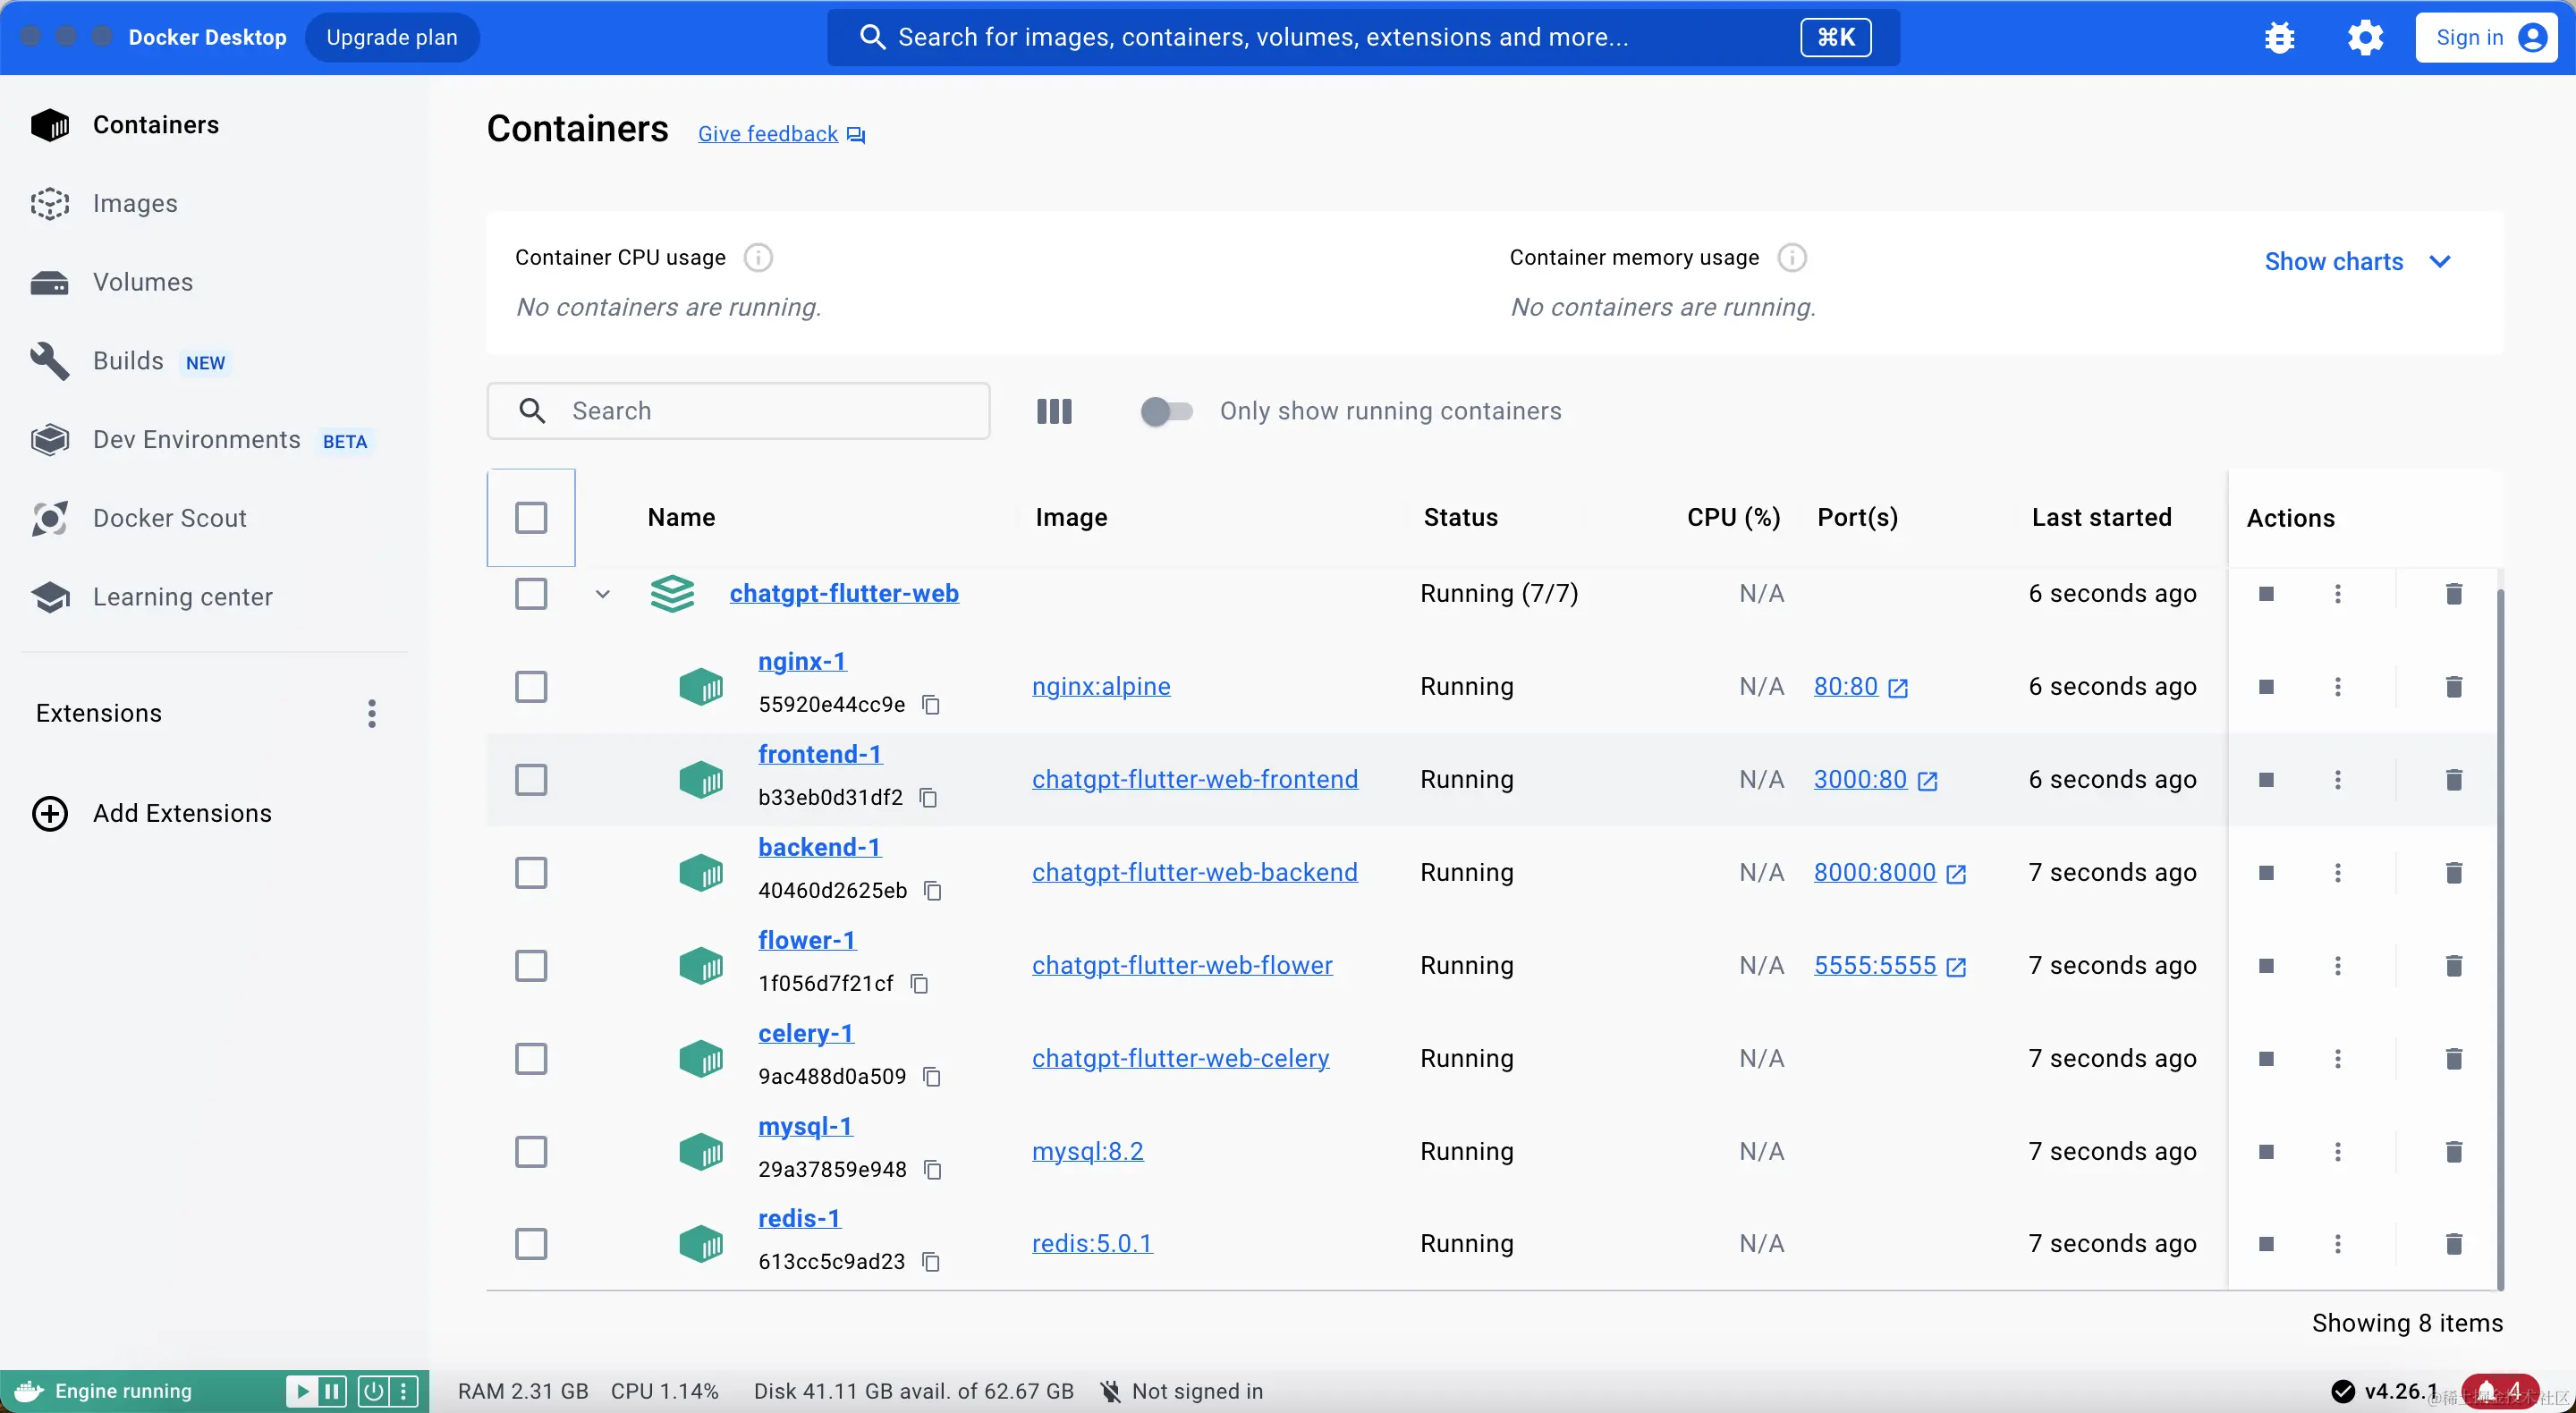This screenshot has height=1413, width=2576.
Task: Toggle Only show running containers switch
Action: tap(1166, 411)
